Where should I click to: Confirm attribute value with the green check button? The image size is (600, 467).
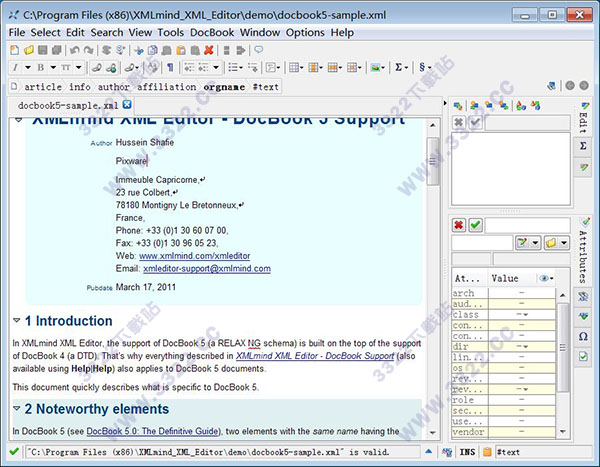[475, 225]
